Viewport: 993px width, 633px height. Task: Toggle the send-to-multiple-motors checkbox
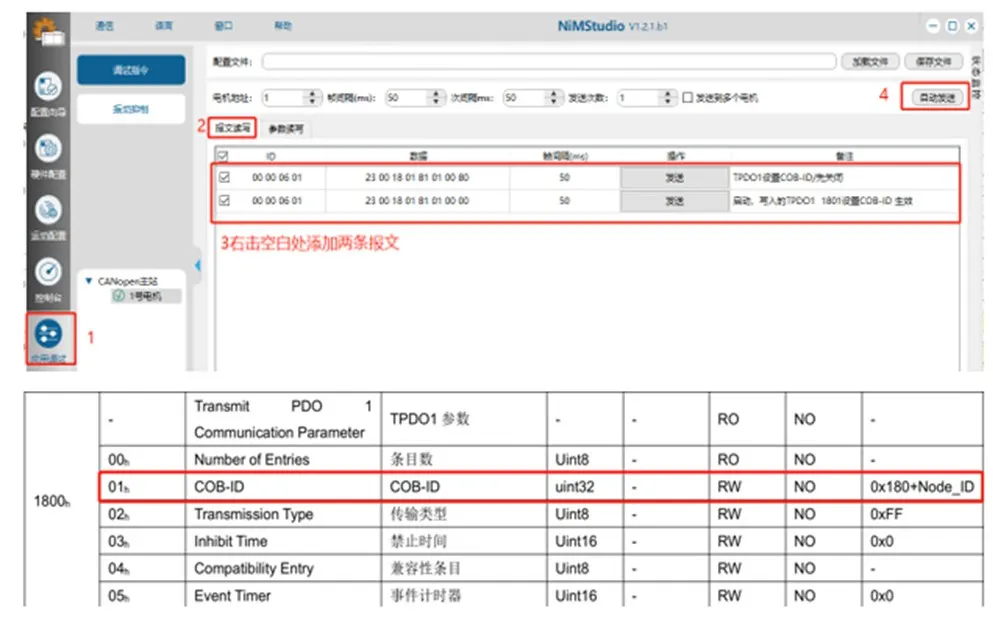(687, 97)
